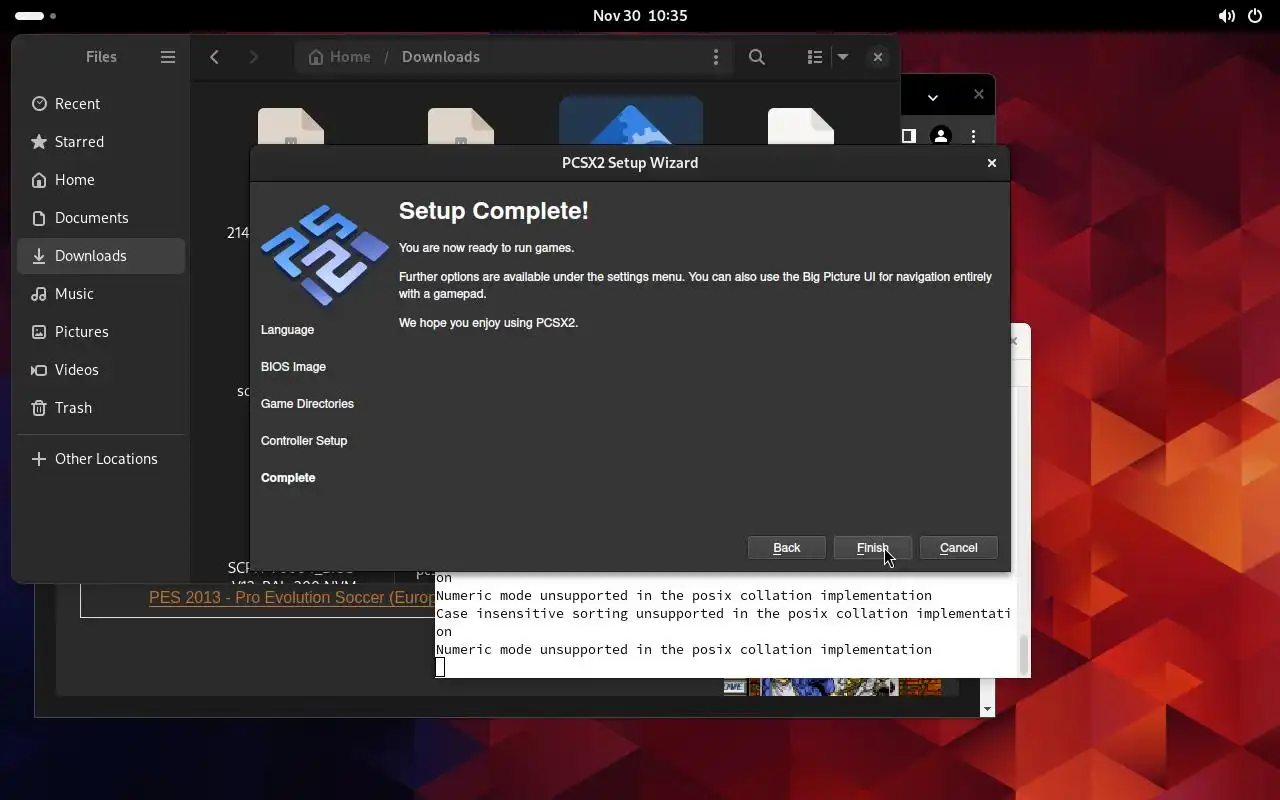Toggle list view in Files window
The width and height of the screenshot is (1280, 800).
815,57
